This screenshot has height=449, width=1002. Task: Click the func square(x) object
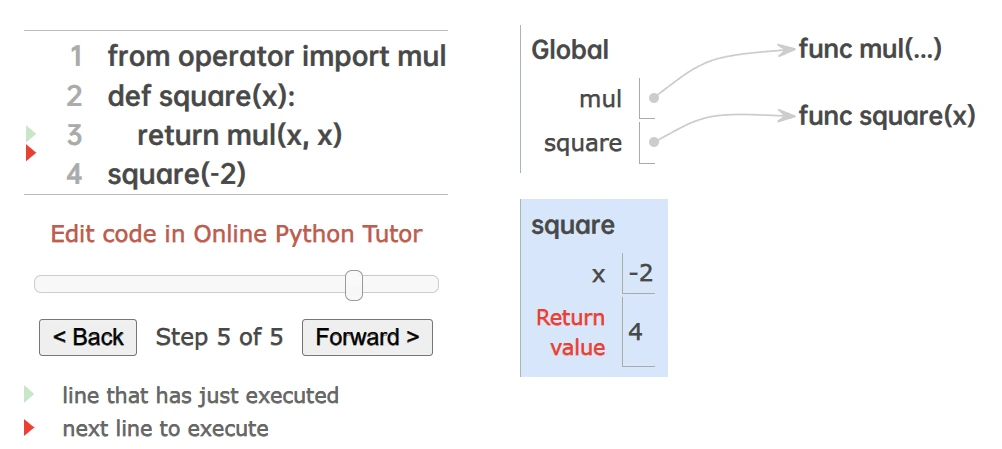pos(887,116)
